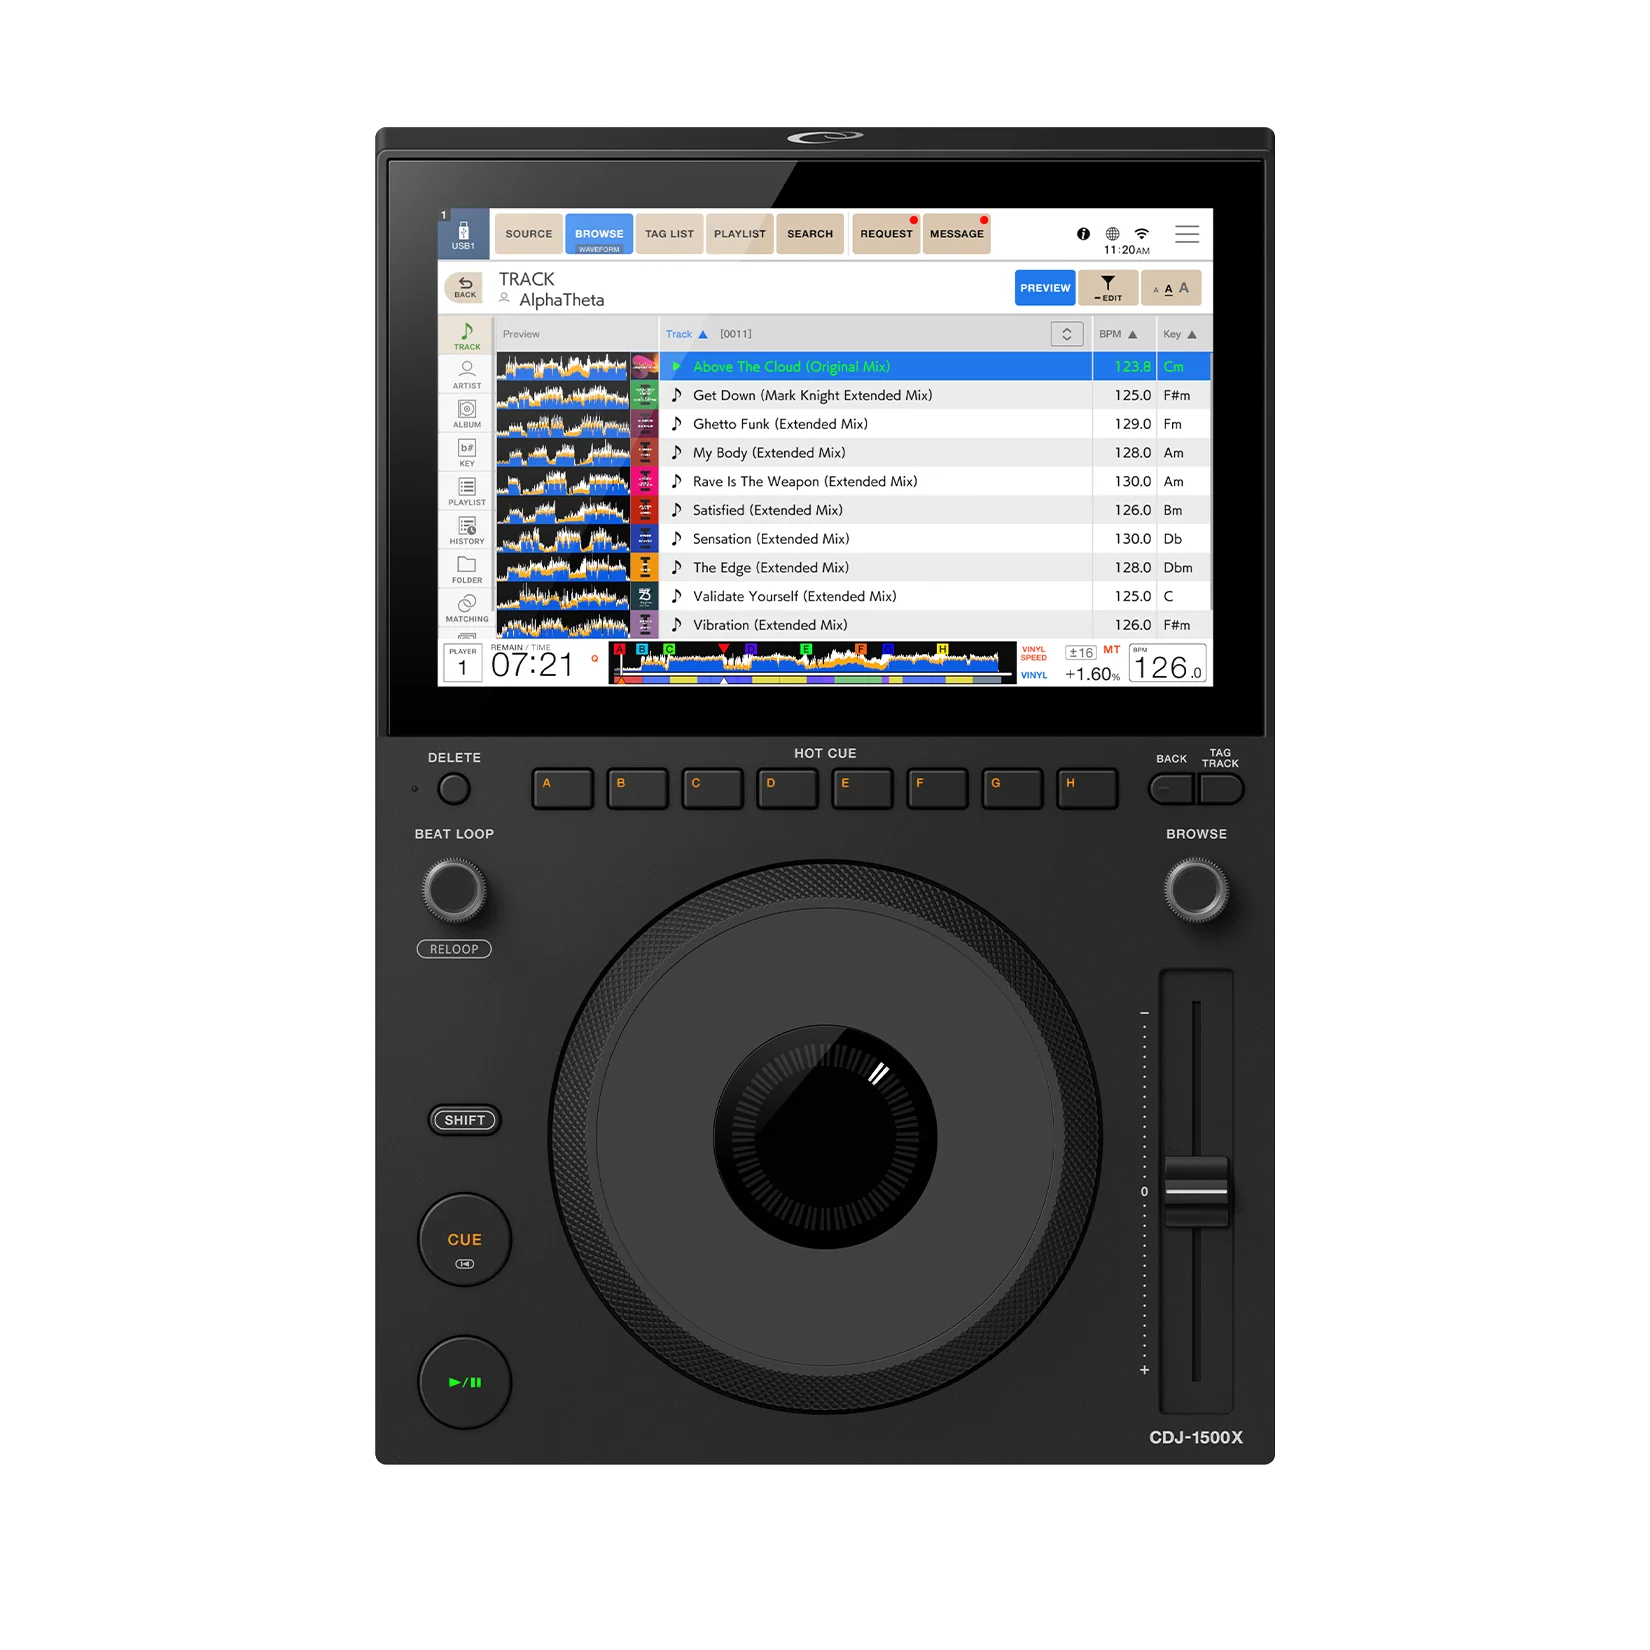Select the Folder icon in sidebar
The width and height of the screenshot is (1650, 1650).
467,569
